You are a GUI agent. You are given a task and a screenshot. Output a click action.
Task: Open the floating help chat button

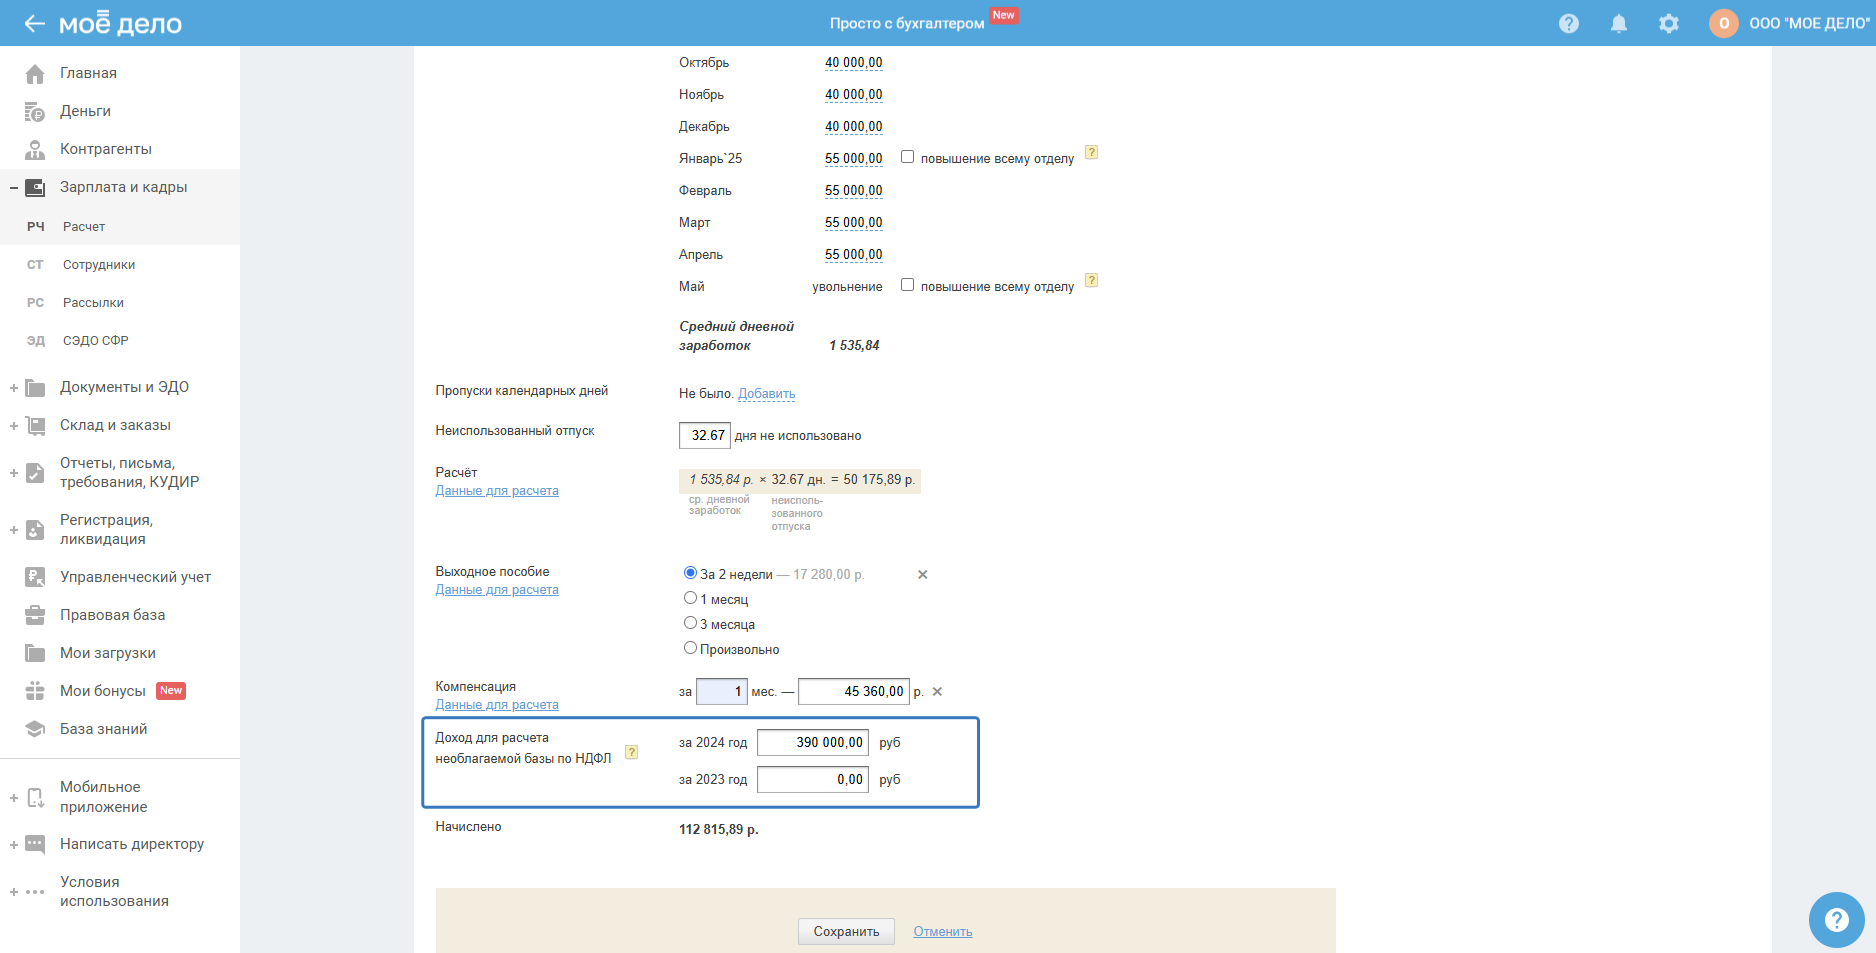1837,920
